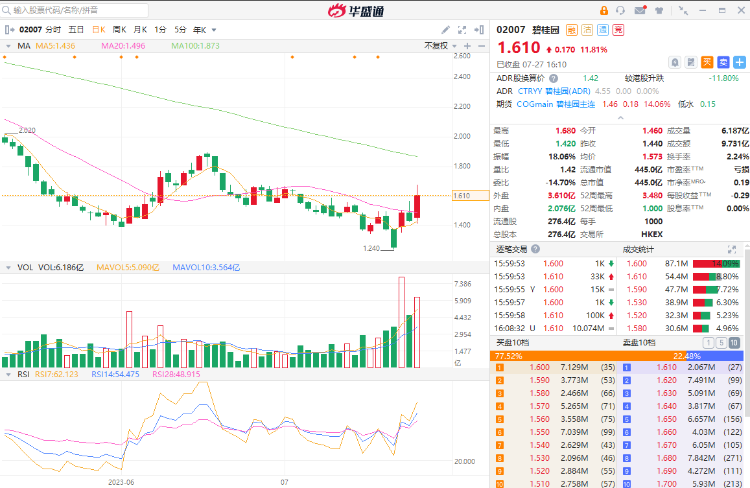
Task: Open the note memo icon
Action: [691, 62]
